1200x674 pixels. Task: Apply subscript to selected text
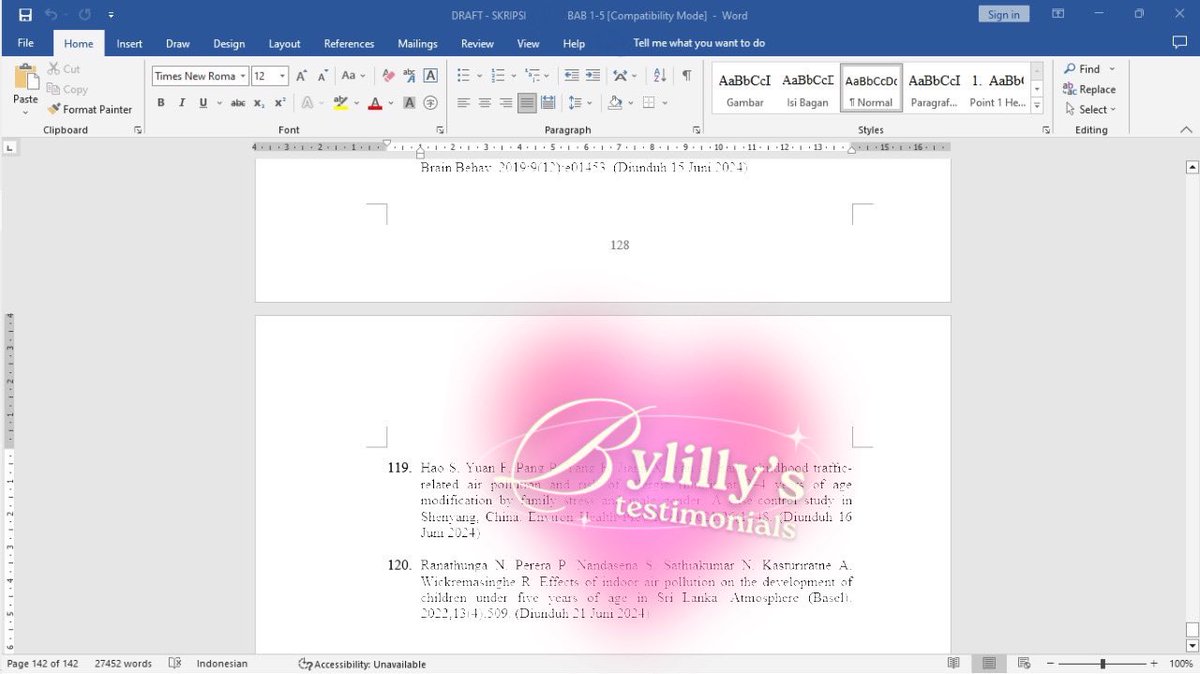point(258,103)
